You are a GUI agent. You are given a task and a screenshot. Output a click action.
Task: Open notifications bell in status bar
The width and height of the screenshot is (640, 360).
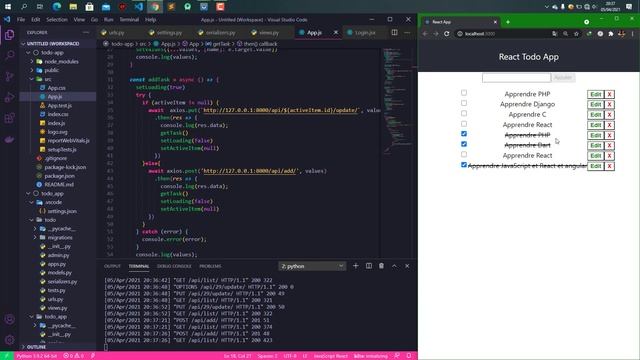point(409,356)
